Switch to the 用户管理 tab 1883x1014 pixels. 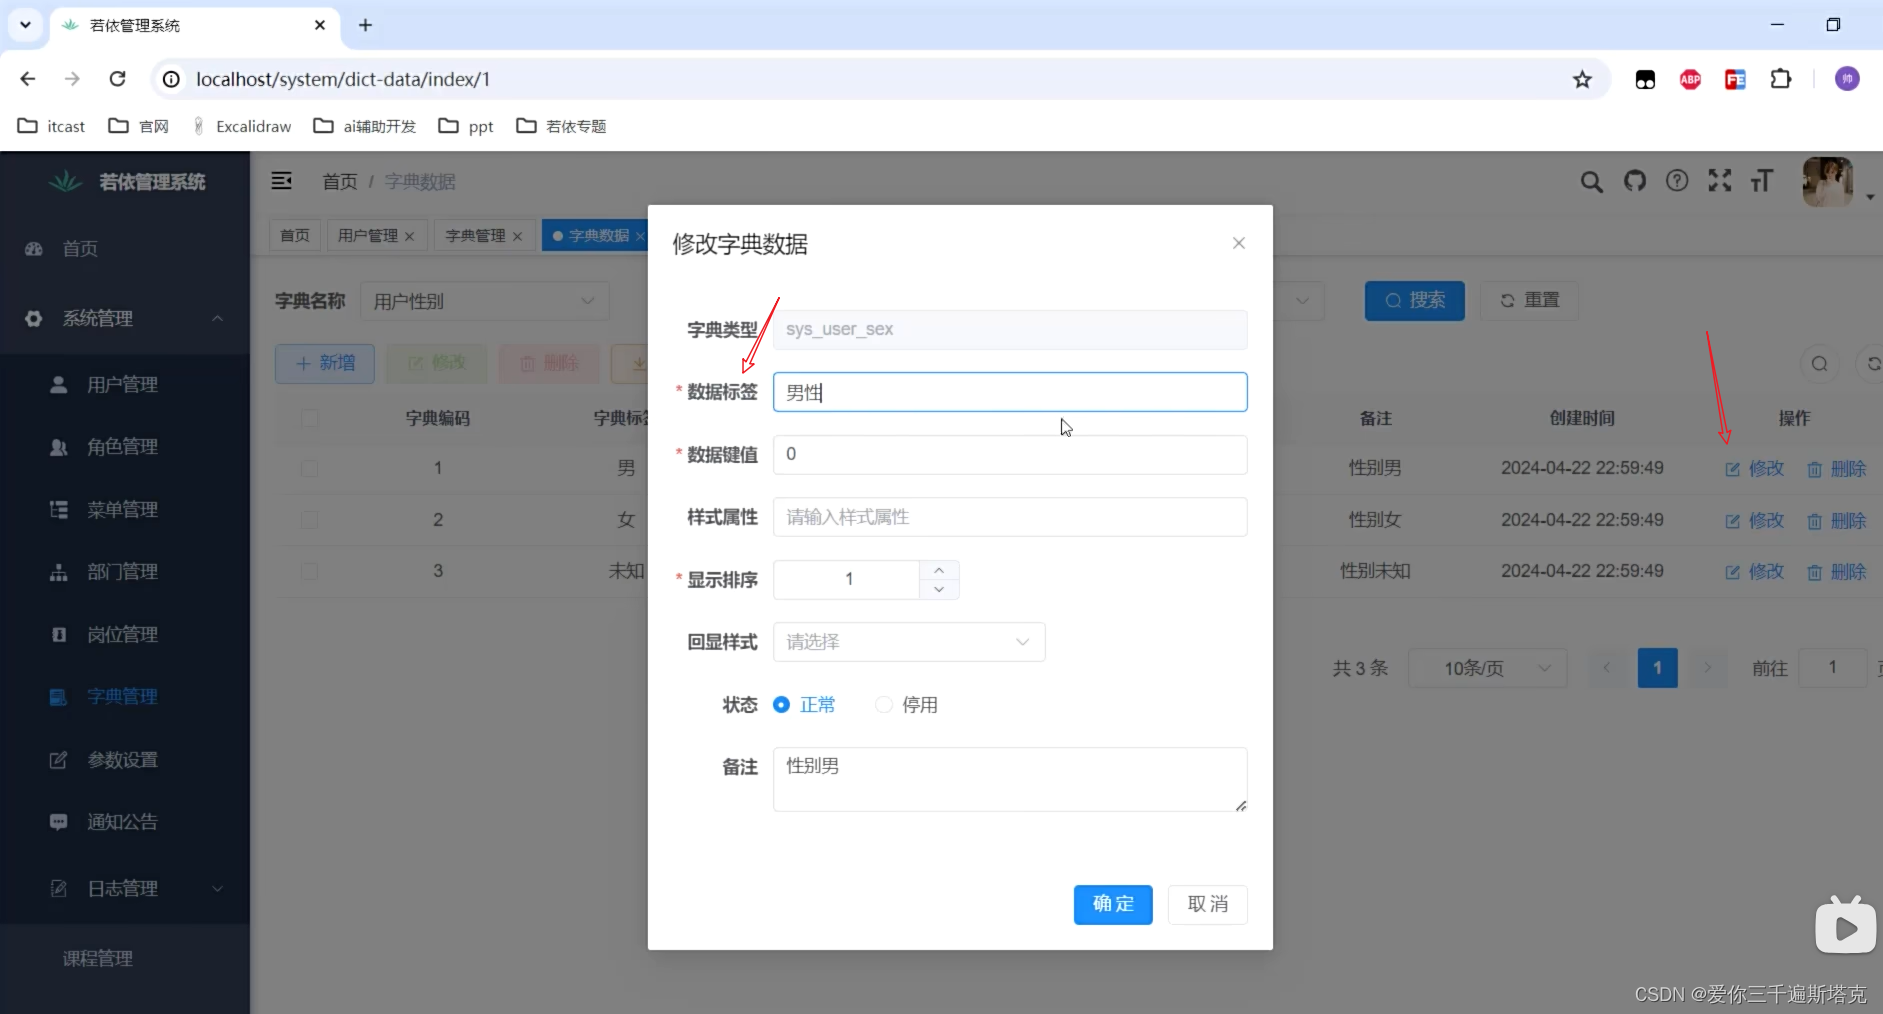[x=369, y=236]
